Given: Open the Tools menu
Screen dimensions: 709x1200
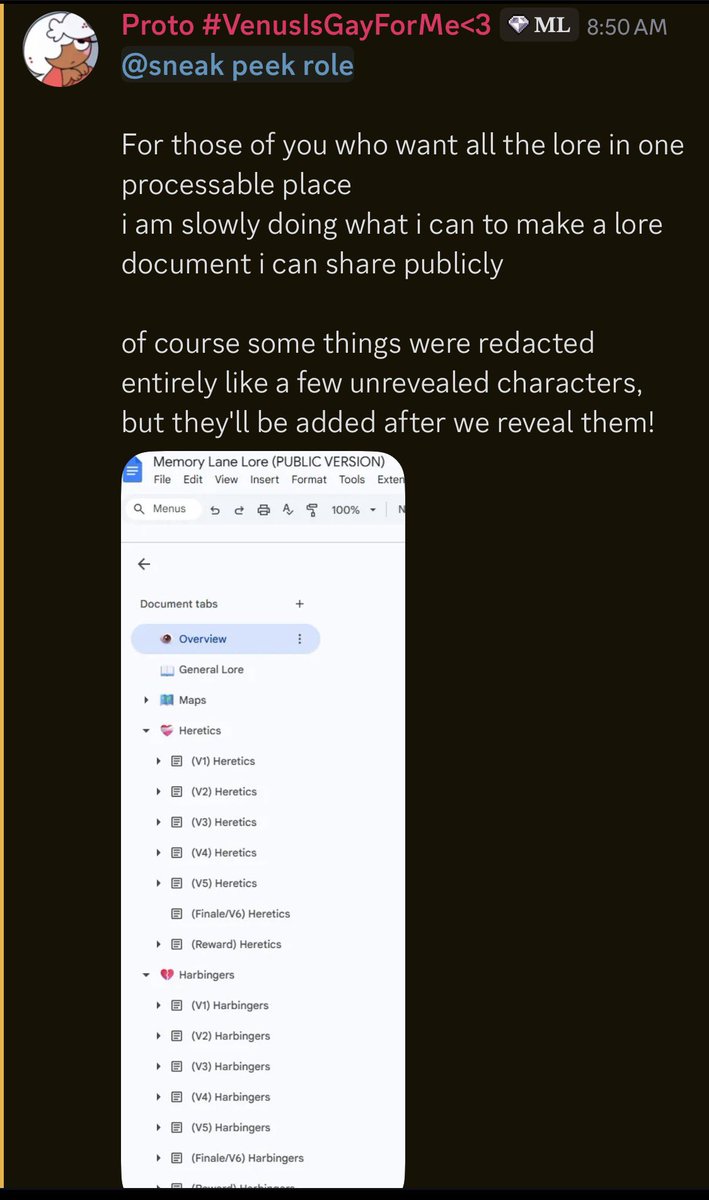Looking at the screenshot, I should [x=352, y=480].
